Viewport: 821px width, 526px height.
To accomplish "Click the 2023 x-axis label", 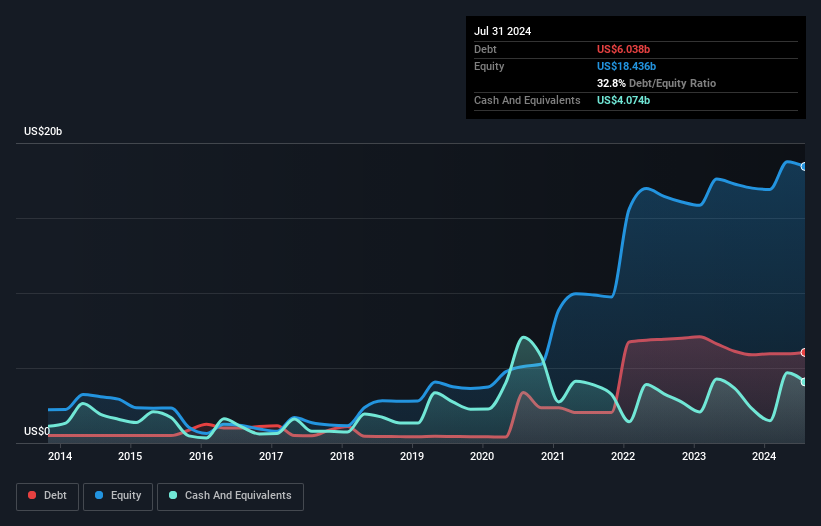I will coord(694,456).
